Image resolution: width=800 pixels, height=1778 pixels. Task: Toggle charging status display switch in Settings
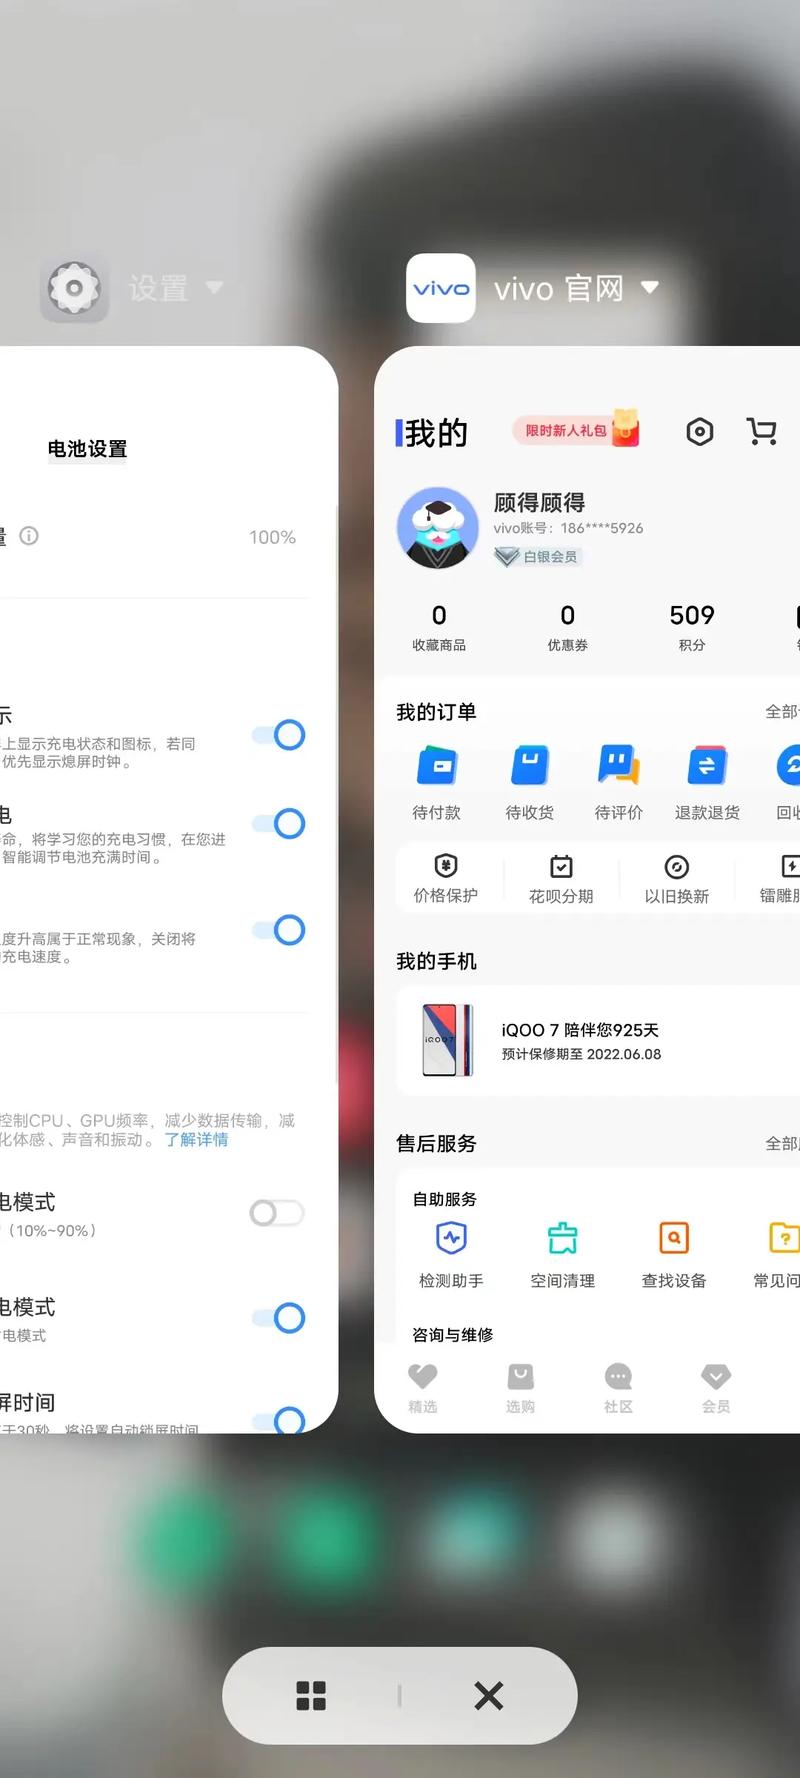click(278, 735)
